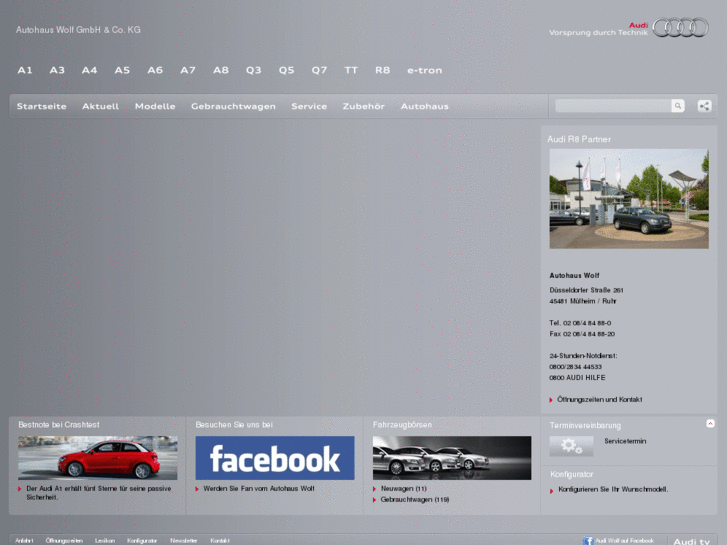Click Kontakt in the footer
The height and width of the screenshot is (545, 727).
point(220,541)
